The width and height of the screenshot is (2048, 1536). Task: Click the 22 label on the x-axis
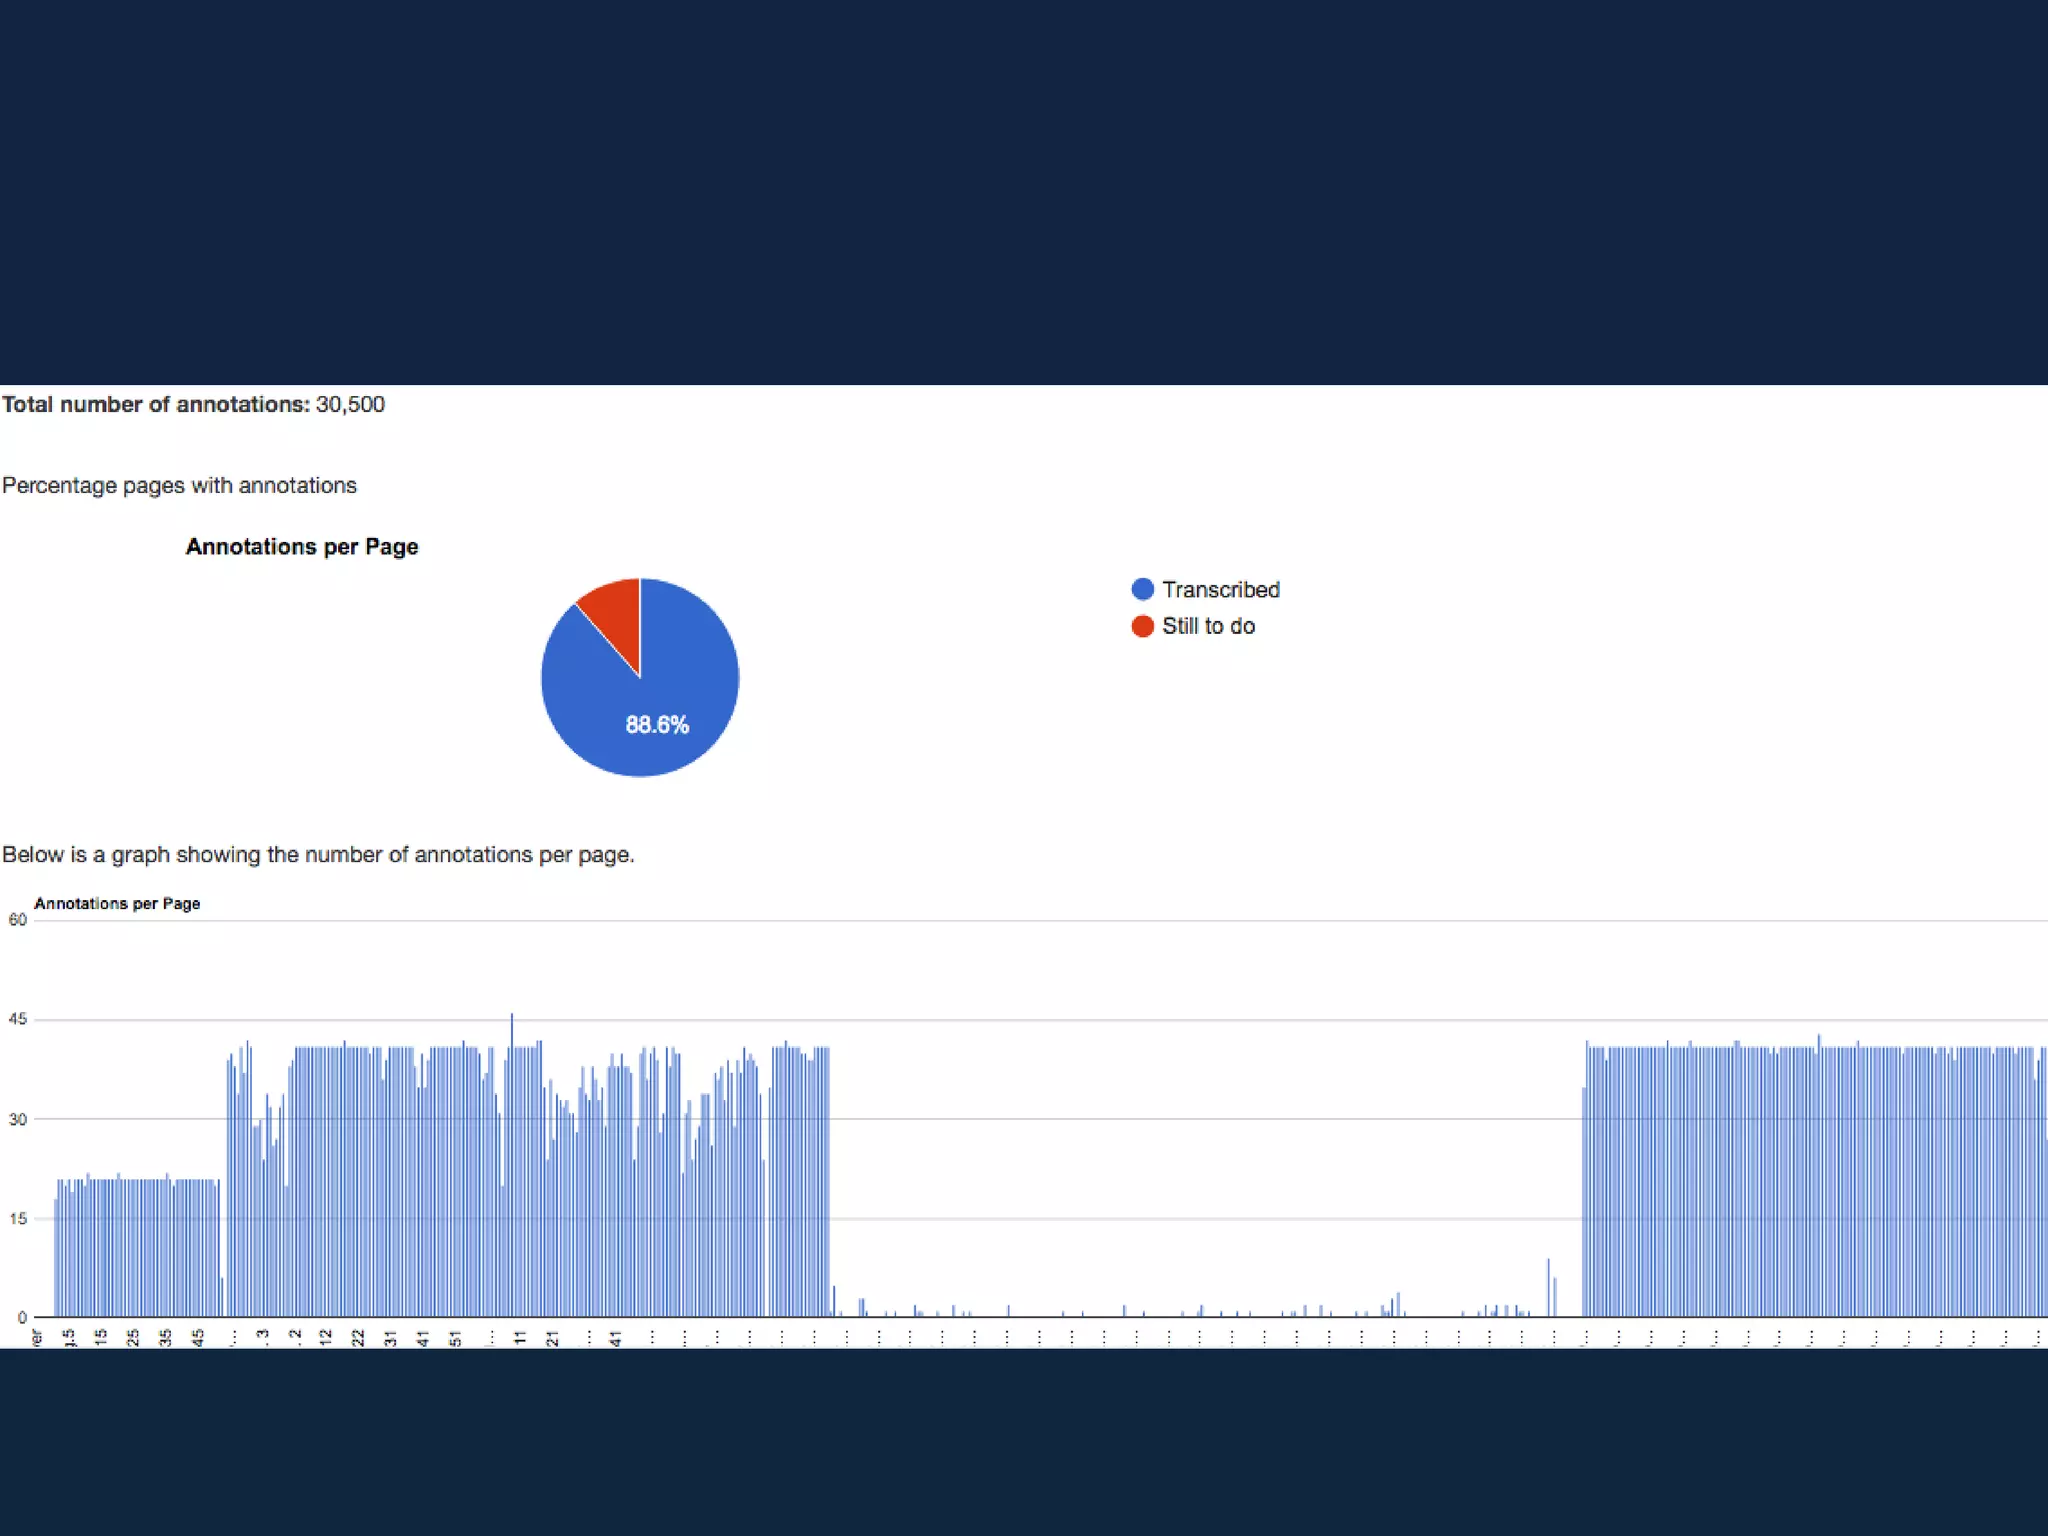point(358,1337)
